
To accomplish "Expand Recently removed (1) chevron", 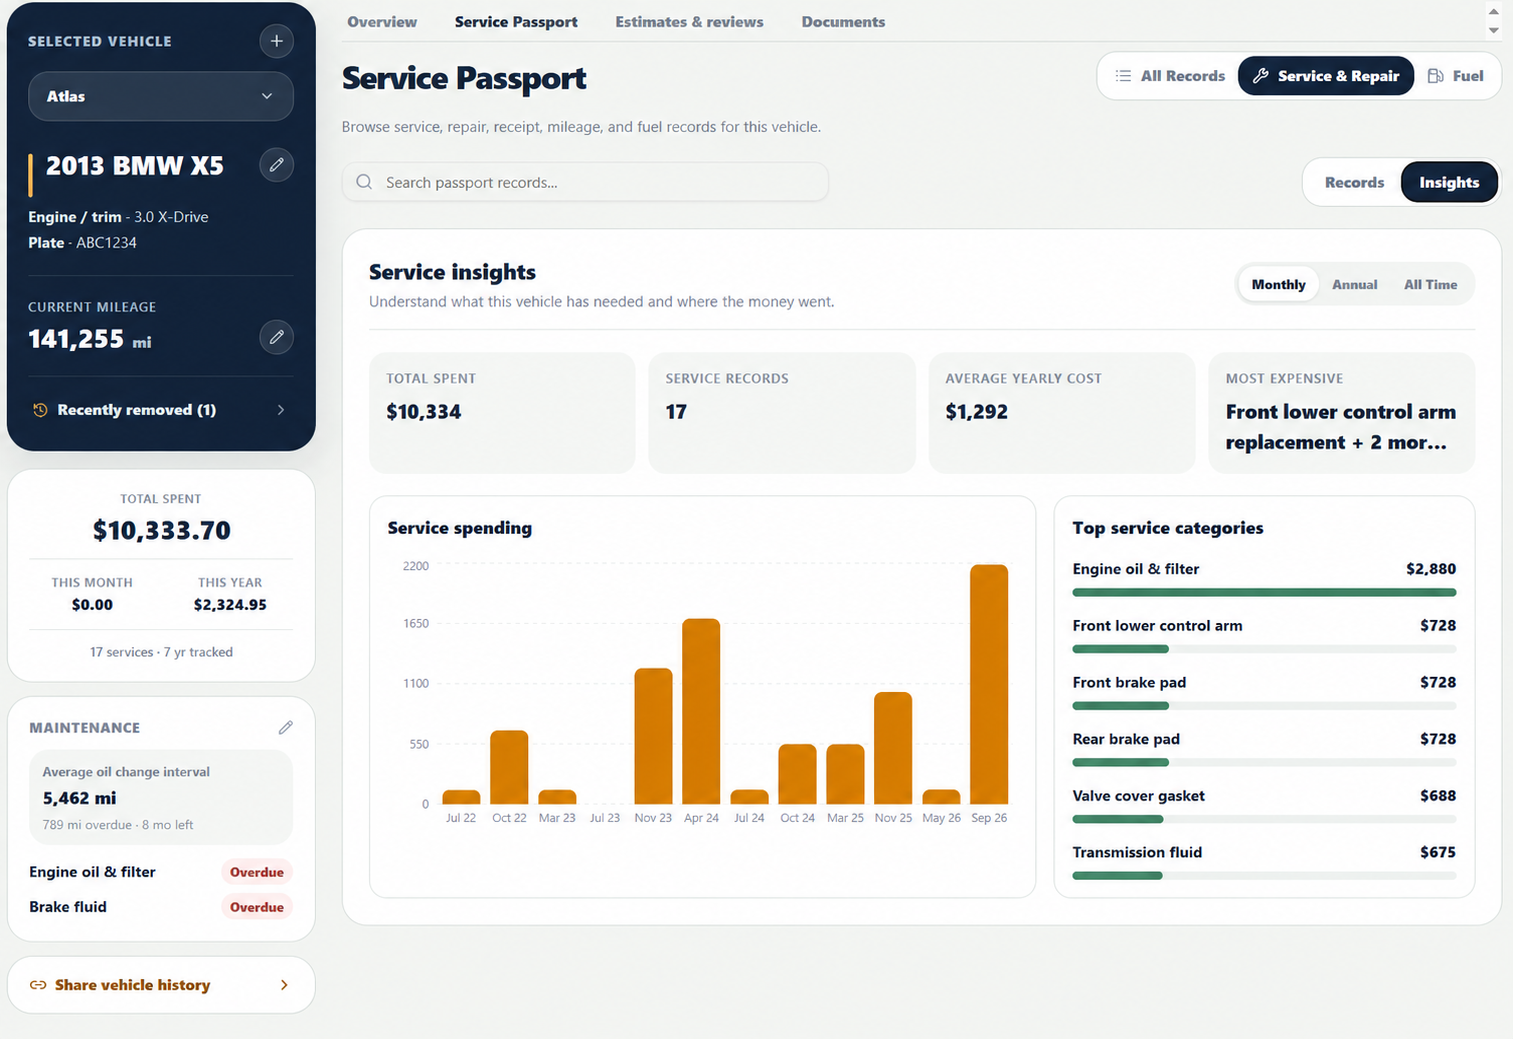I will (281, 410).
